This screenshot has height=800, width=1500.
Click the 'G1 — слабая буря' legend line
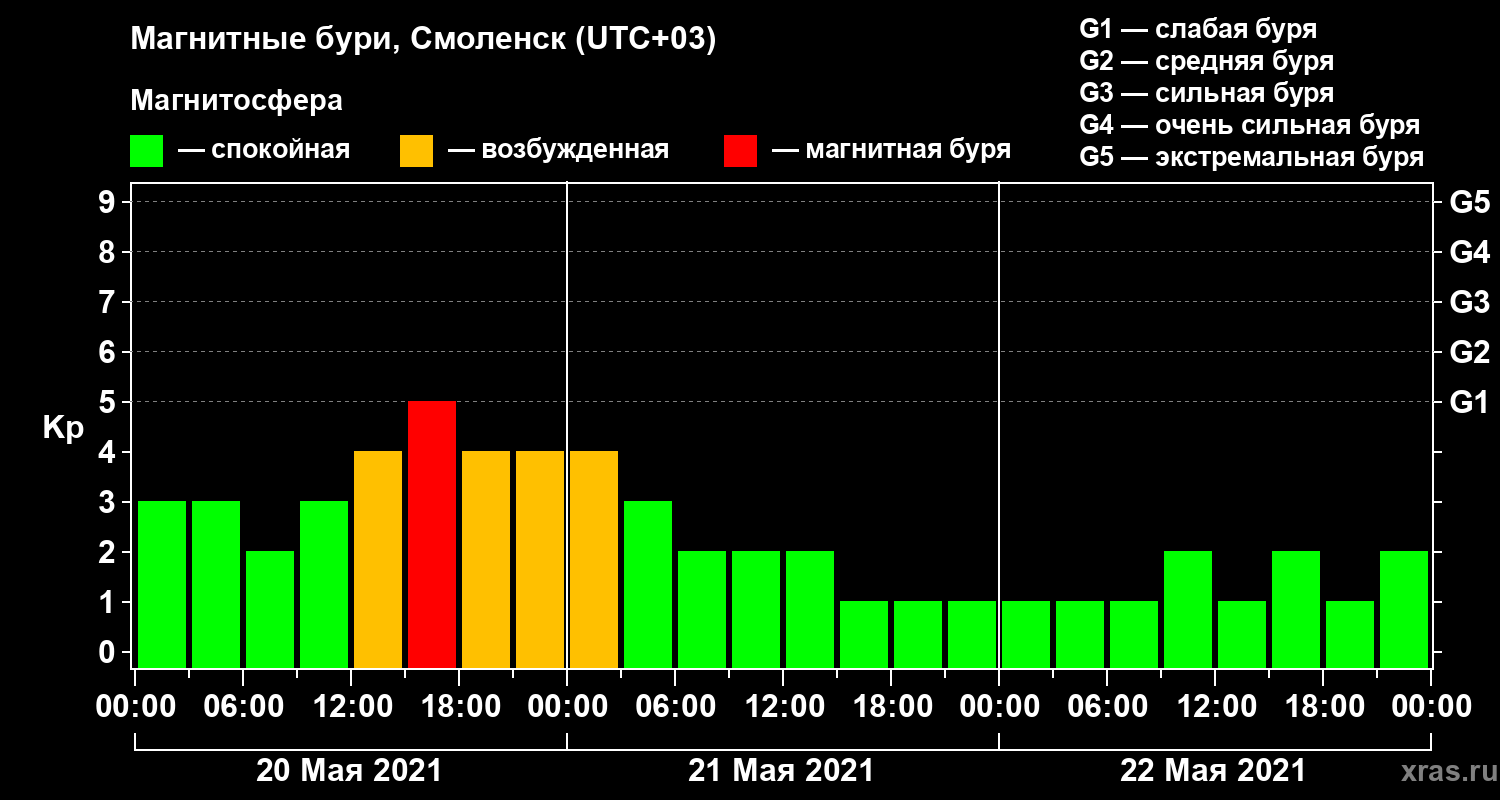tap(1198, 28)
